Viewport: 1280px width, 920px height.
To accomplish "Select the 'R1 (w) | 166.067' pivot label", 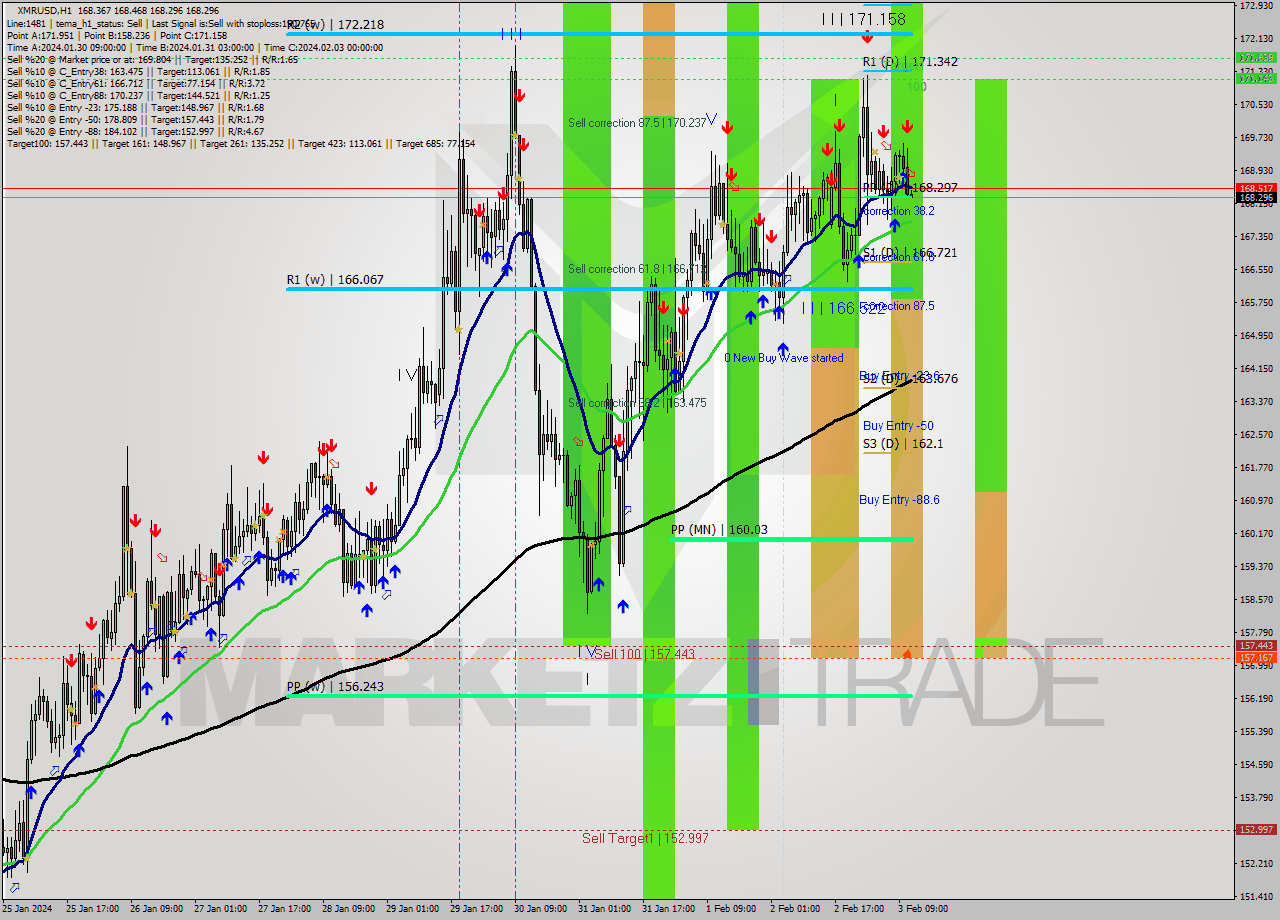I will [335, 280].
